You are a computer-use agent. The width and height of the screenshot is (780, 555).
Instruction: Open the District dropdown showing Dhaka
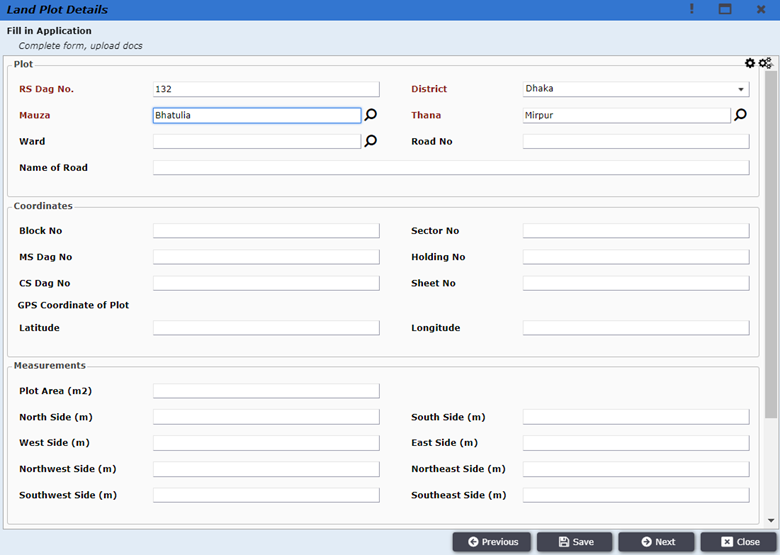pyautogui.click(x=636, y=89)
